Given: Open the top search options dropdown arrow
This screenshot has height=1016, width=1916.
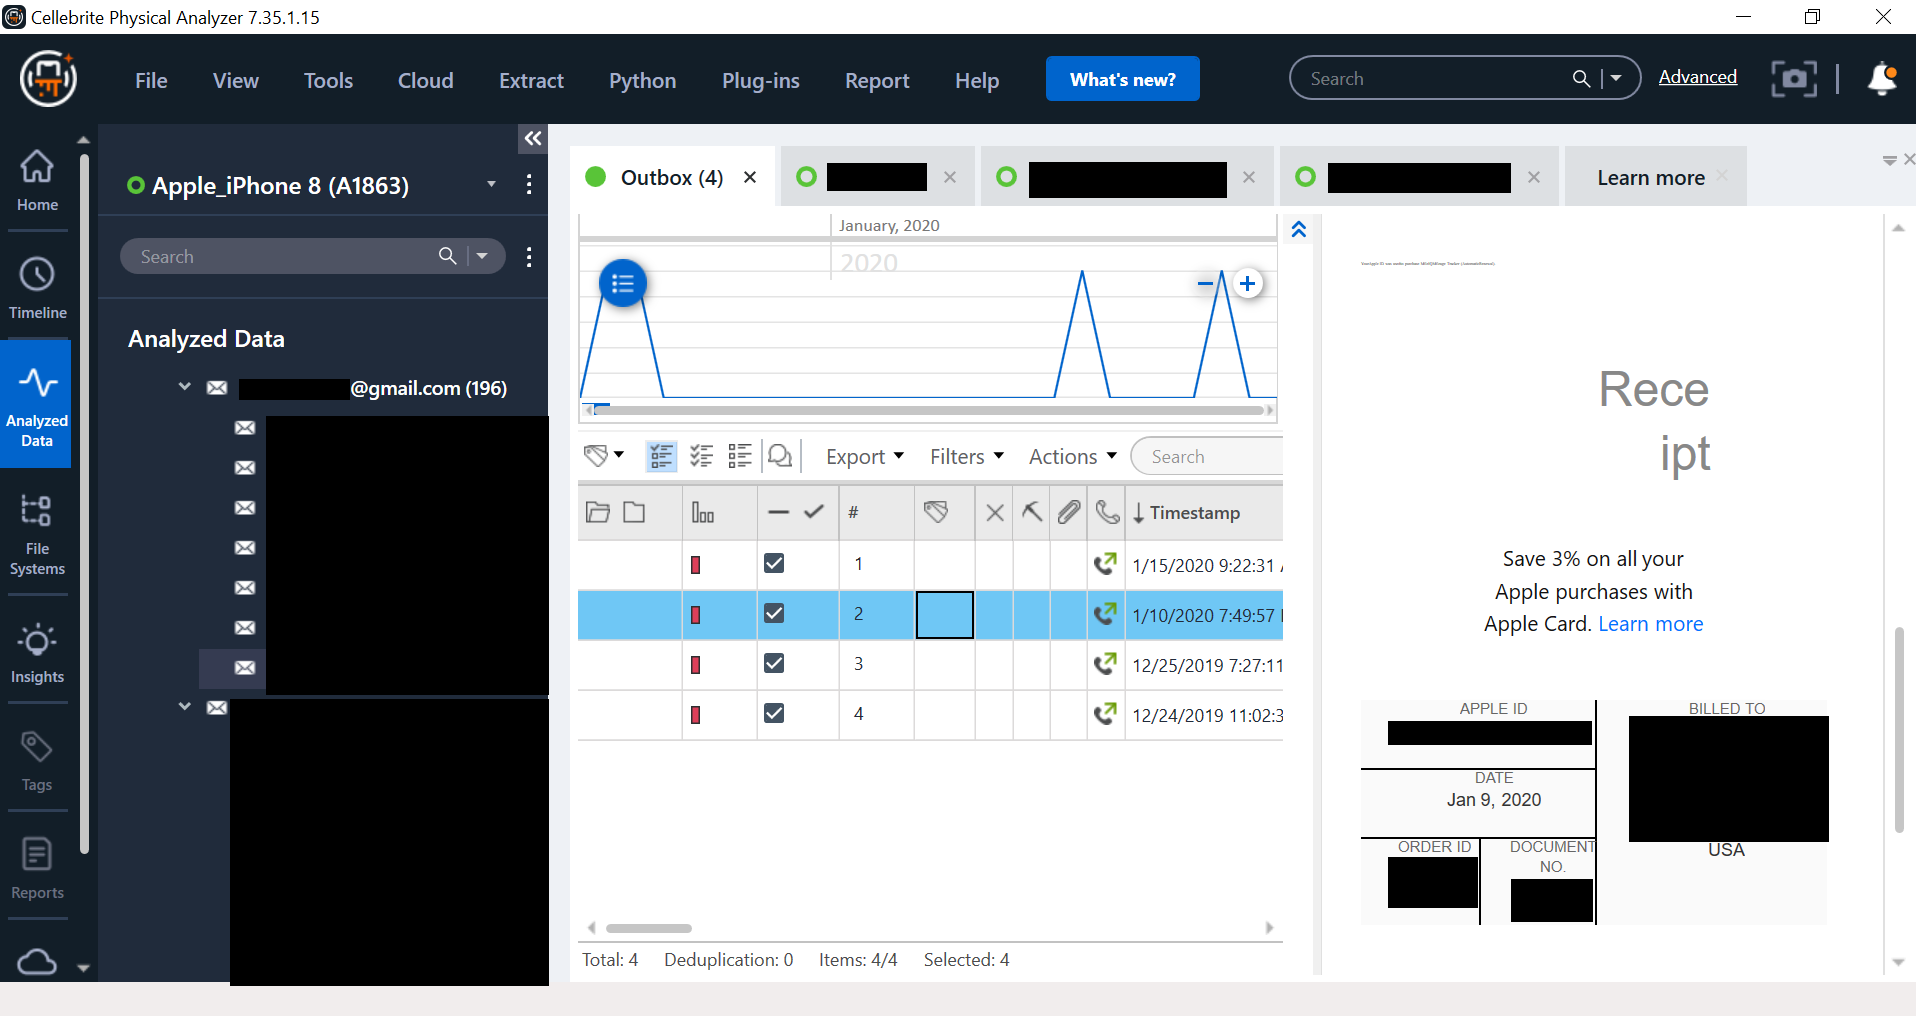Looking at the screenshot, I should [x=1616, y=78].
